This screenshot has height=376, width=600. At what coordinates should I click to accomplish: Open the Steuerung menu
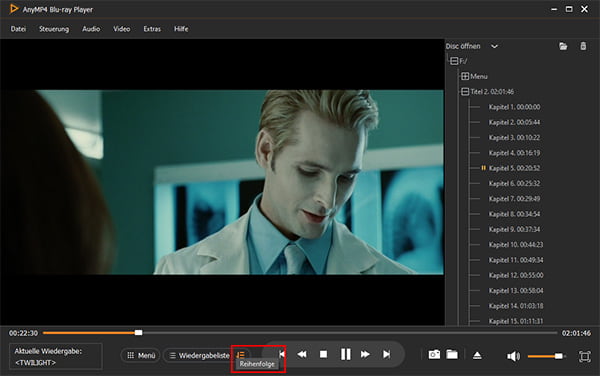pyautogui.click(x=54, y=29)
